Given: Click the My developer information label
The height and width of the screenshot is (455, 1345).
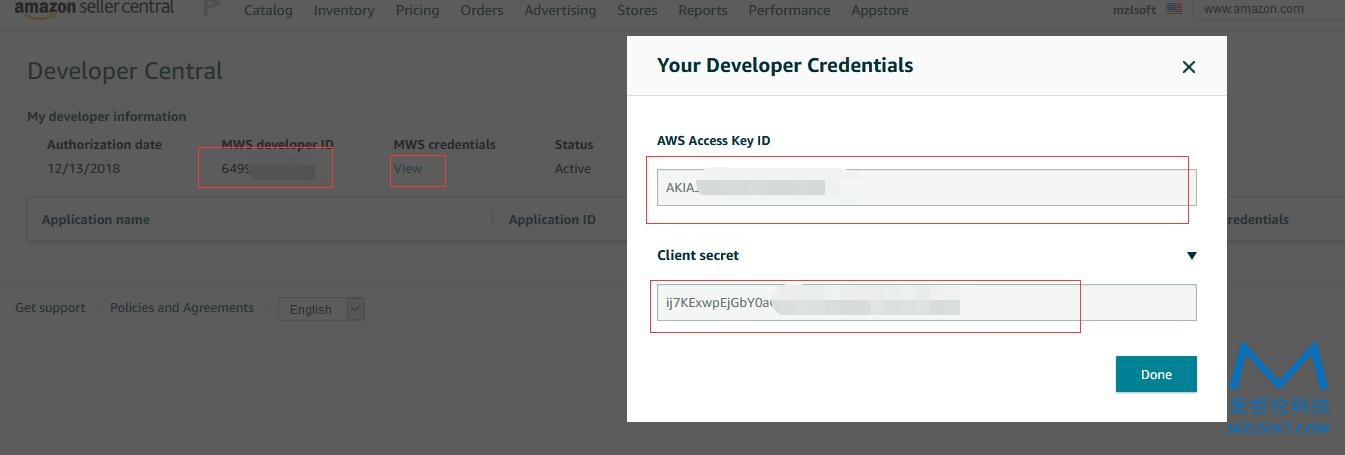Looking at the screenshot, I should (107, 117).
